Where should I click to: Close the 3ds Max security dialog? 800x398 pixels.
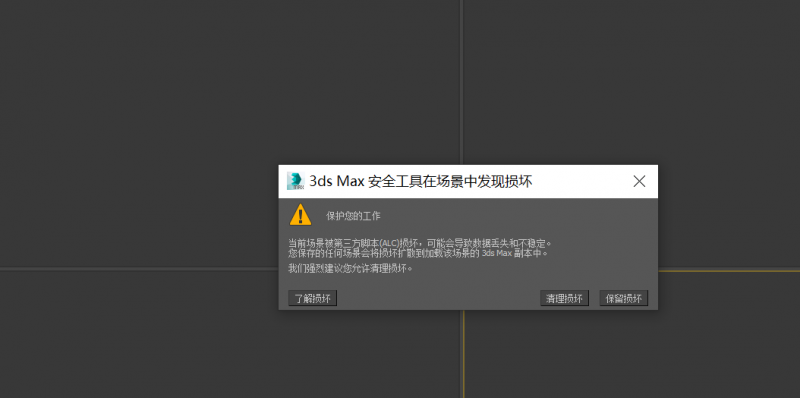pos(639,181)
